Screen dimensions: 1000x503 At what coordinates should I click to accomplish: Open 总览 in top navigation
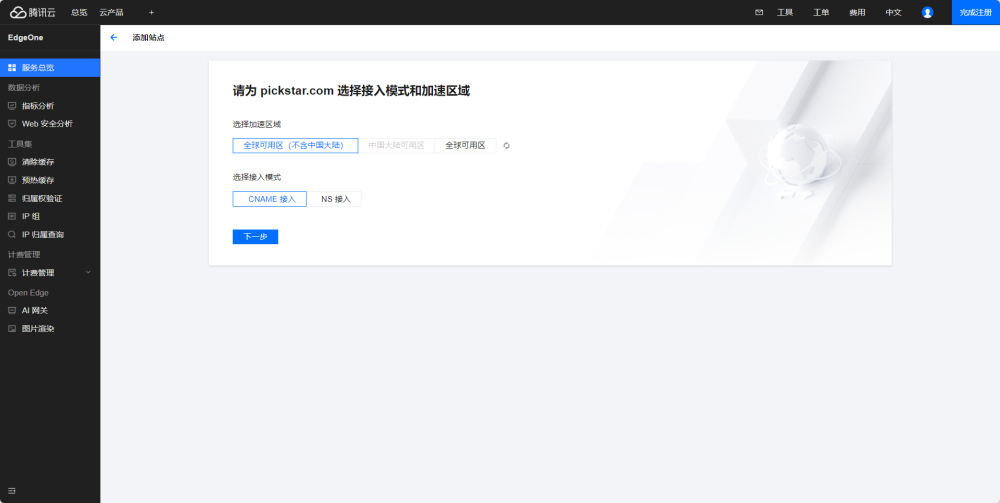[x=79, y=12]
